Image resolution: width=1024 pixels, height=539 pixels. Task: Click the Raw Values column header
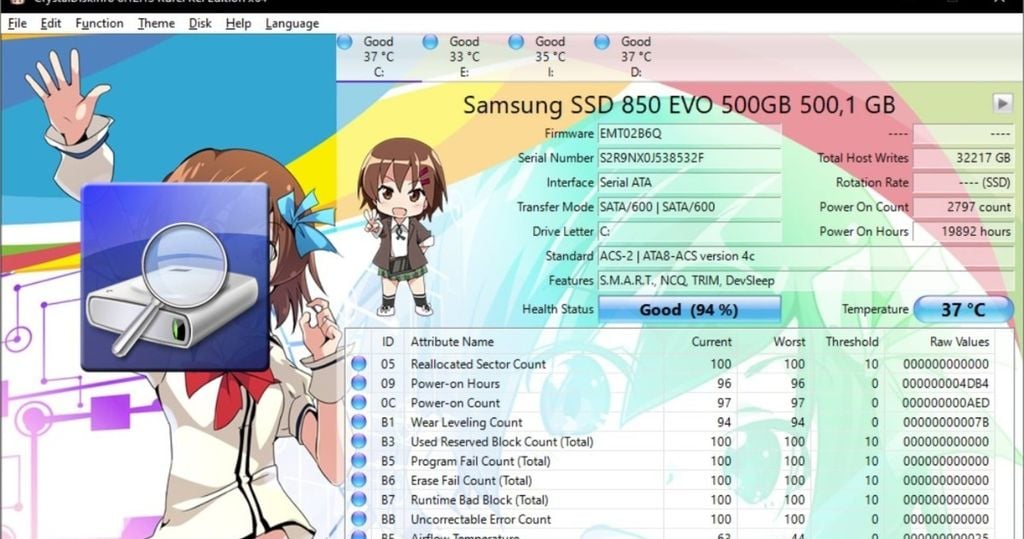[959, 342]
